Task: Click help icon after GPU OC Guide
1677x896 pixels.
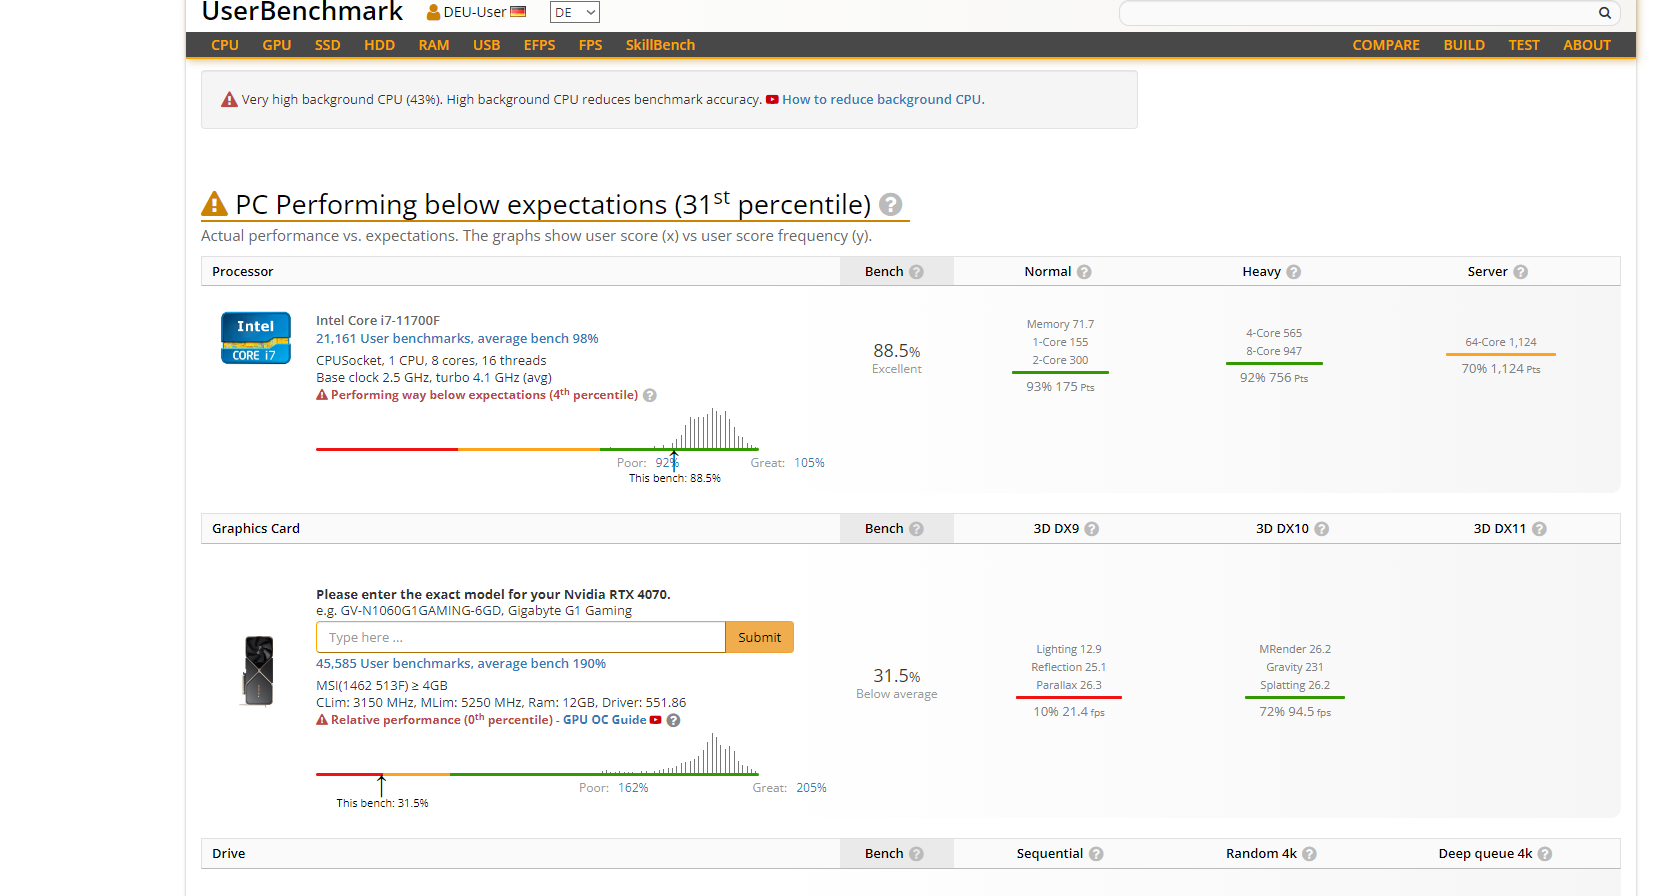Action: [x=674, y=720]
